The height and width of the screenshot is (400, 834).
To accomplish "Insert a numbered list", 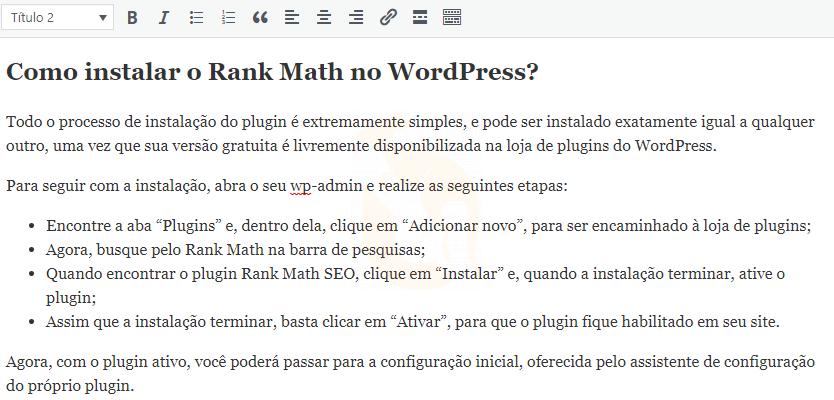I will (x=228, y=18).
